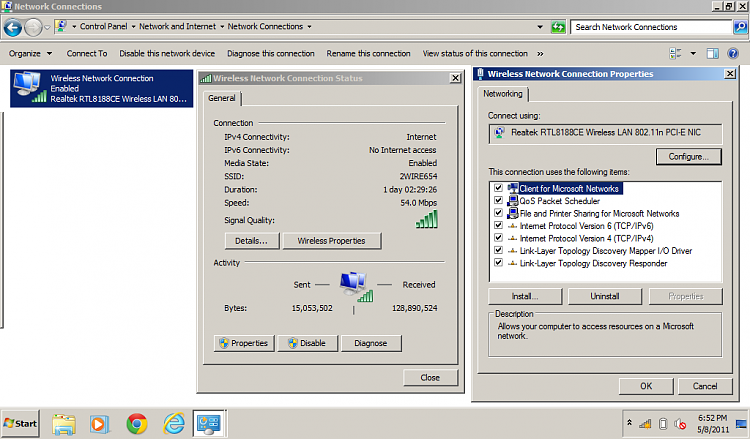Click the Install... button
Screen dimensions: 750x439
point(525,296)
